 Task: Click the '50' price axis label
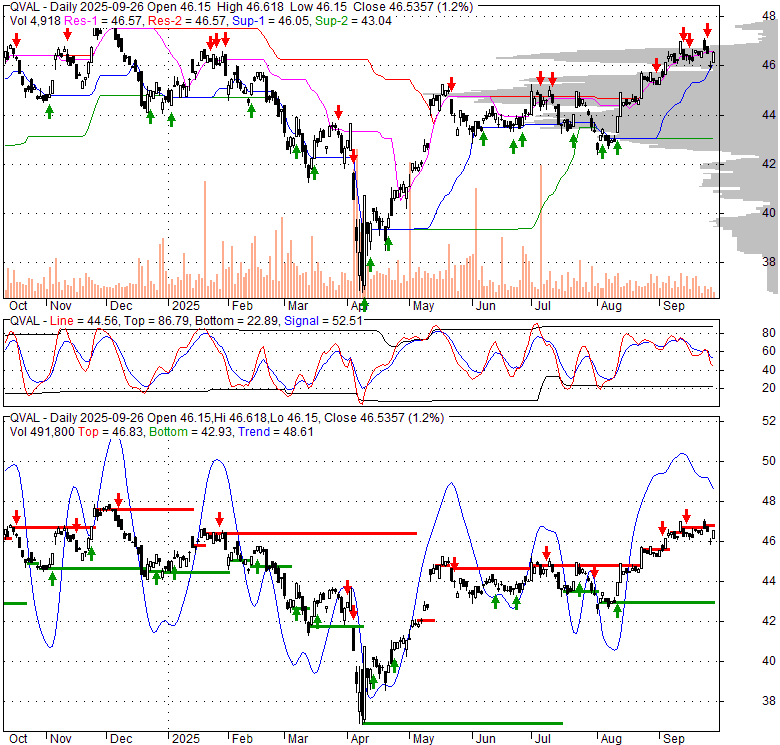(769, 461)
